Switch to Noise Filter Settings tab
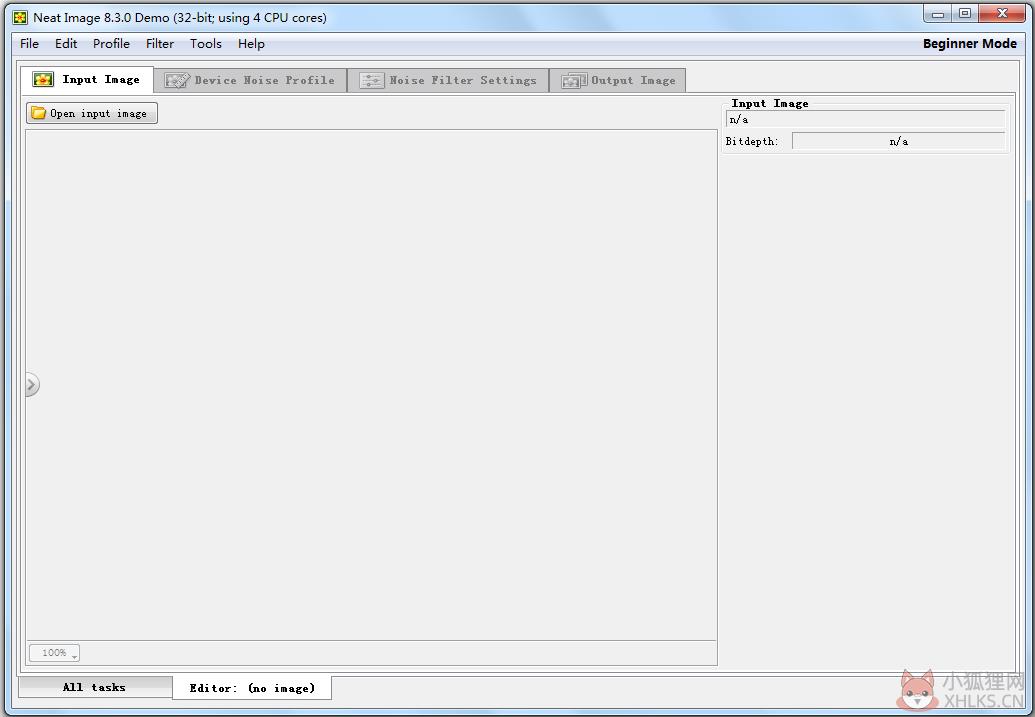Screen dimensions: 1035x717 [x=448, y=81]
